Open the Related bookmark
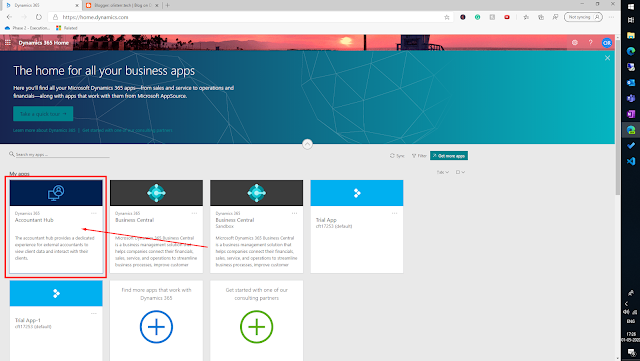The height and width of the screenshot is (361, 640). [x=67, y=28]
